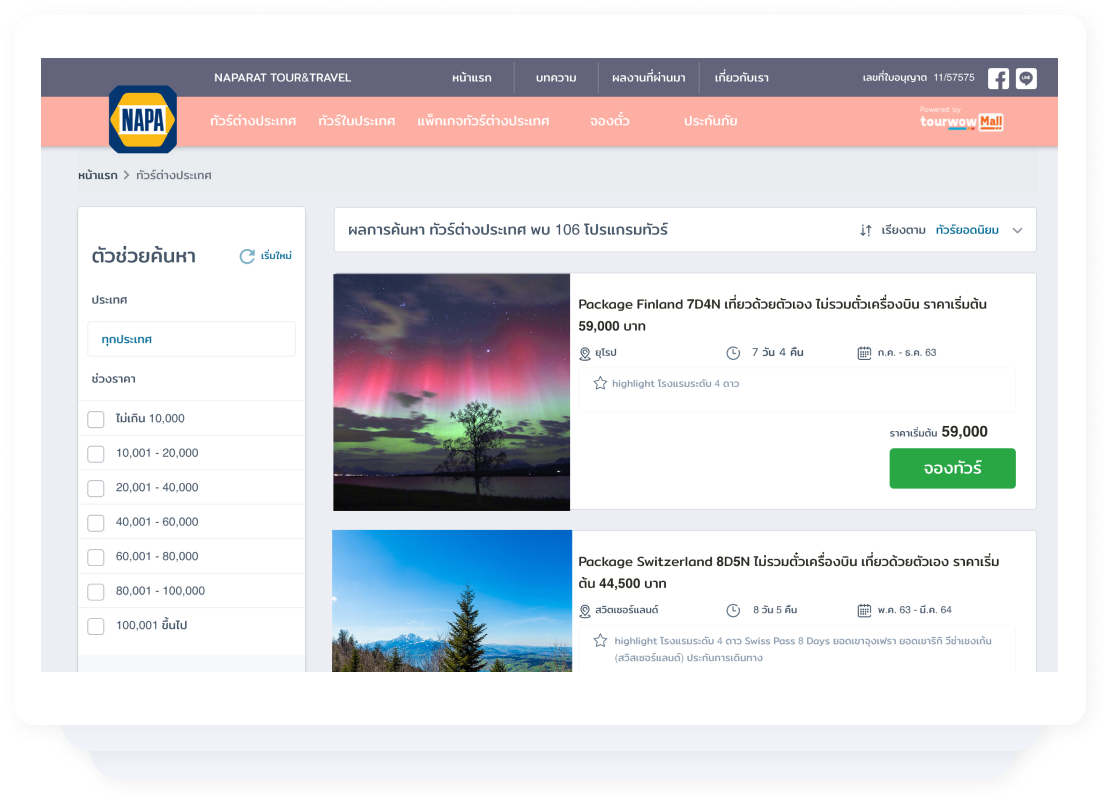Image resolution: width=1109 pixels, height=804 pixels.
Task: Open the LINE contact icon
Action: (1026, 78)
